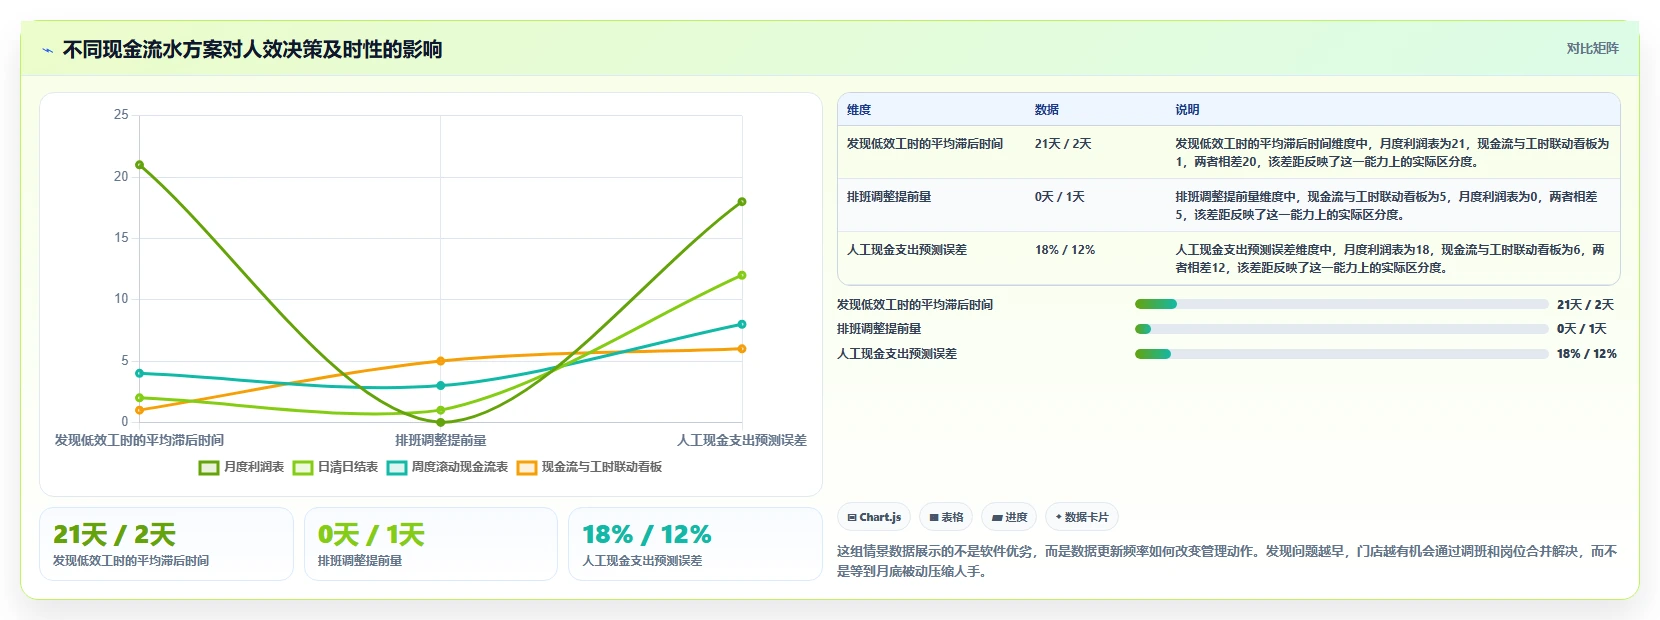
Task: Select table cell 人工现金支出预测误差
Action: (x=907, y=250)
